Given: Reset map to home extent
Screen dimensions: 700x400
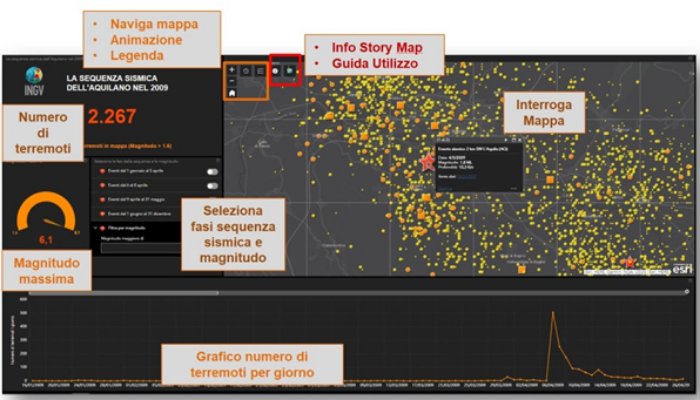Looking at the screenshot, I should (233, 93).
